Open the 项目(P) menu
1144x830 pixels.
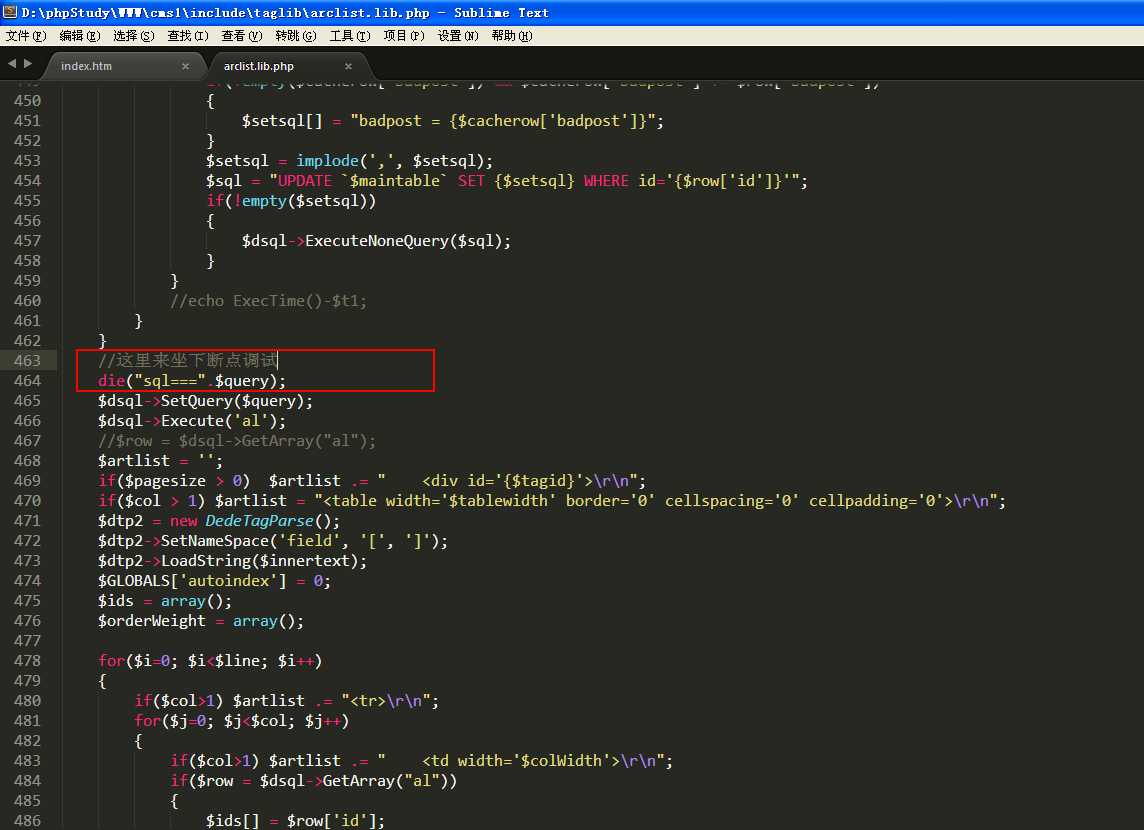click(x=403, y=36)
